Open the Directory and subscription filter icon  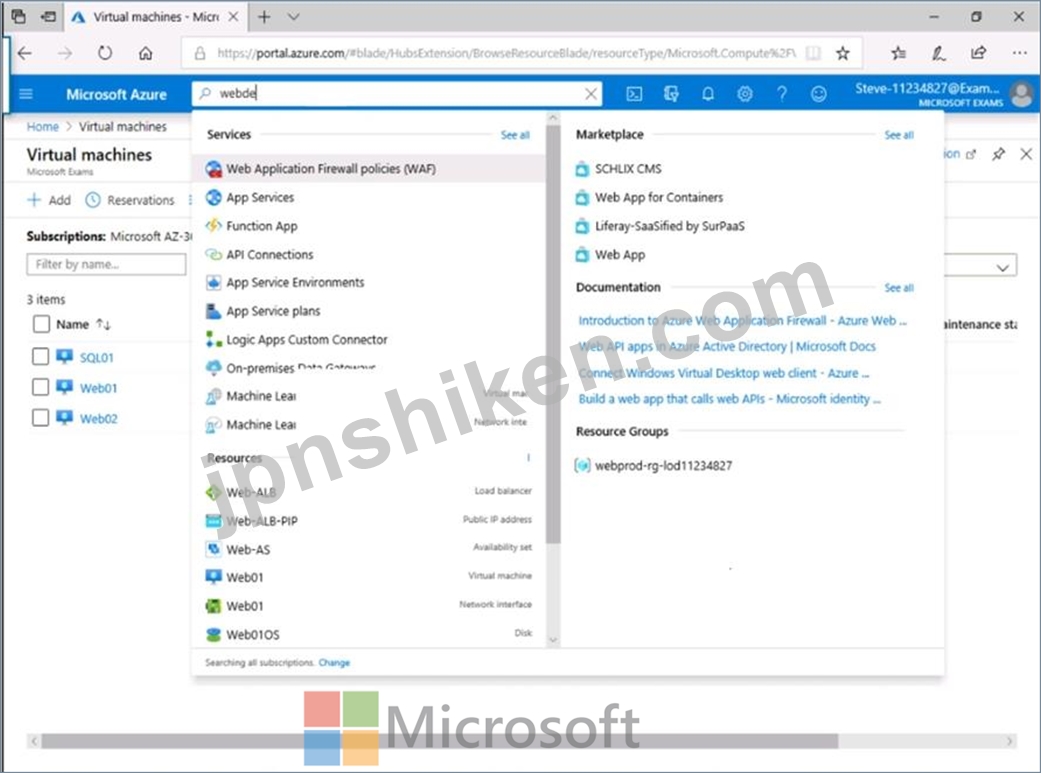[671, 94]
